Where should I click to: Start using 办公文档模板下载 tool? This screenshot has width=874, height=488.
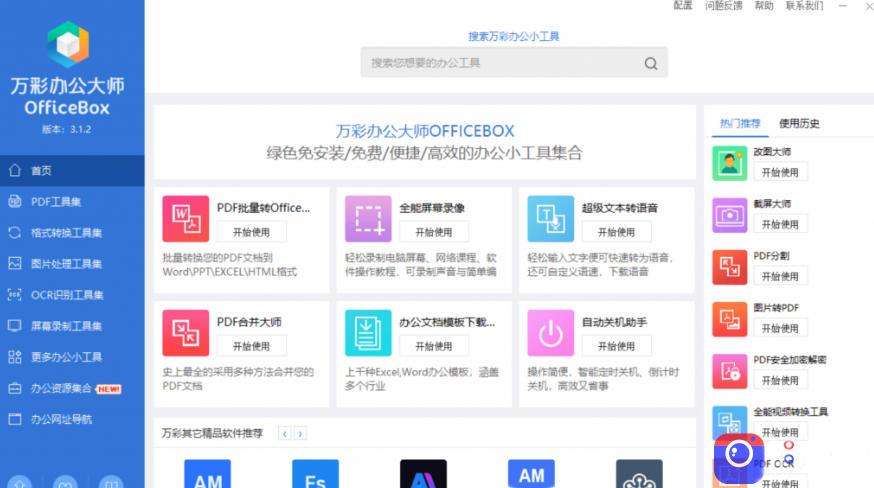(x=434, y=346)
